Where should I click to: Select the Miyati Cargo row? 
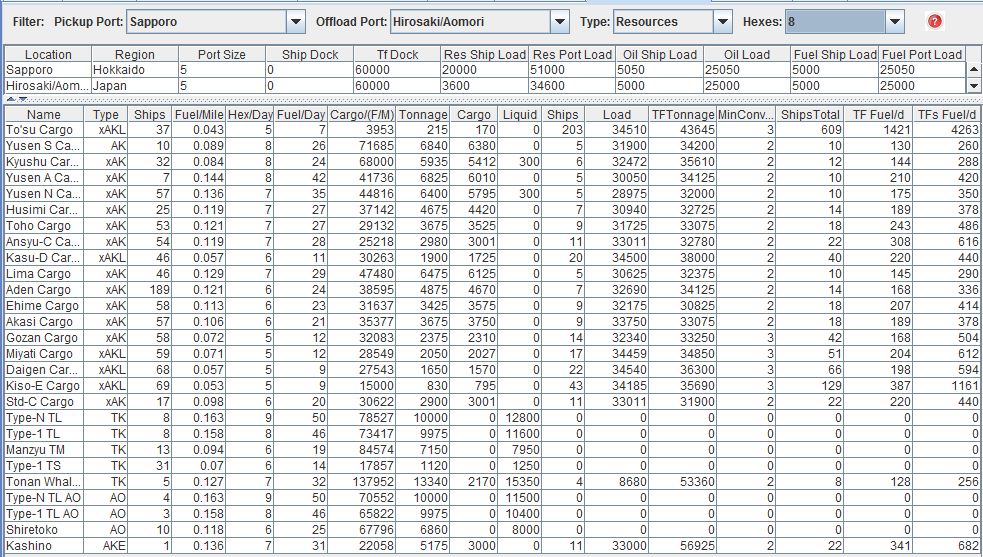pos(493,354)
